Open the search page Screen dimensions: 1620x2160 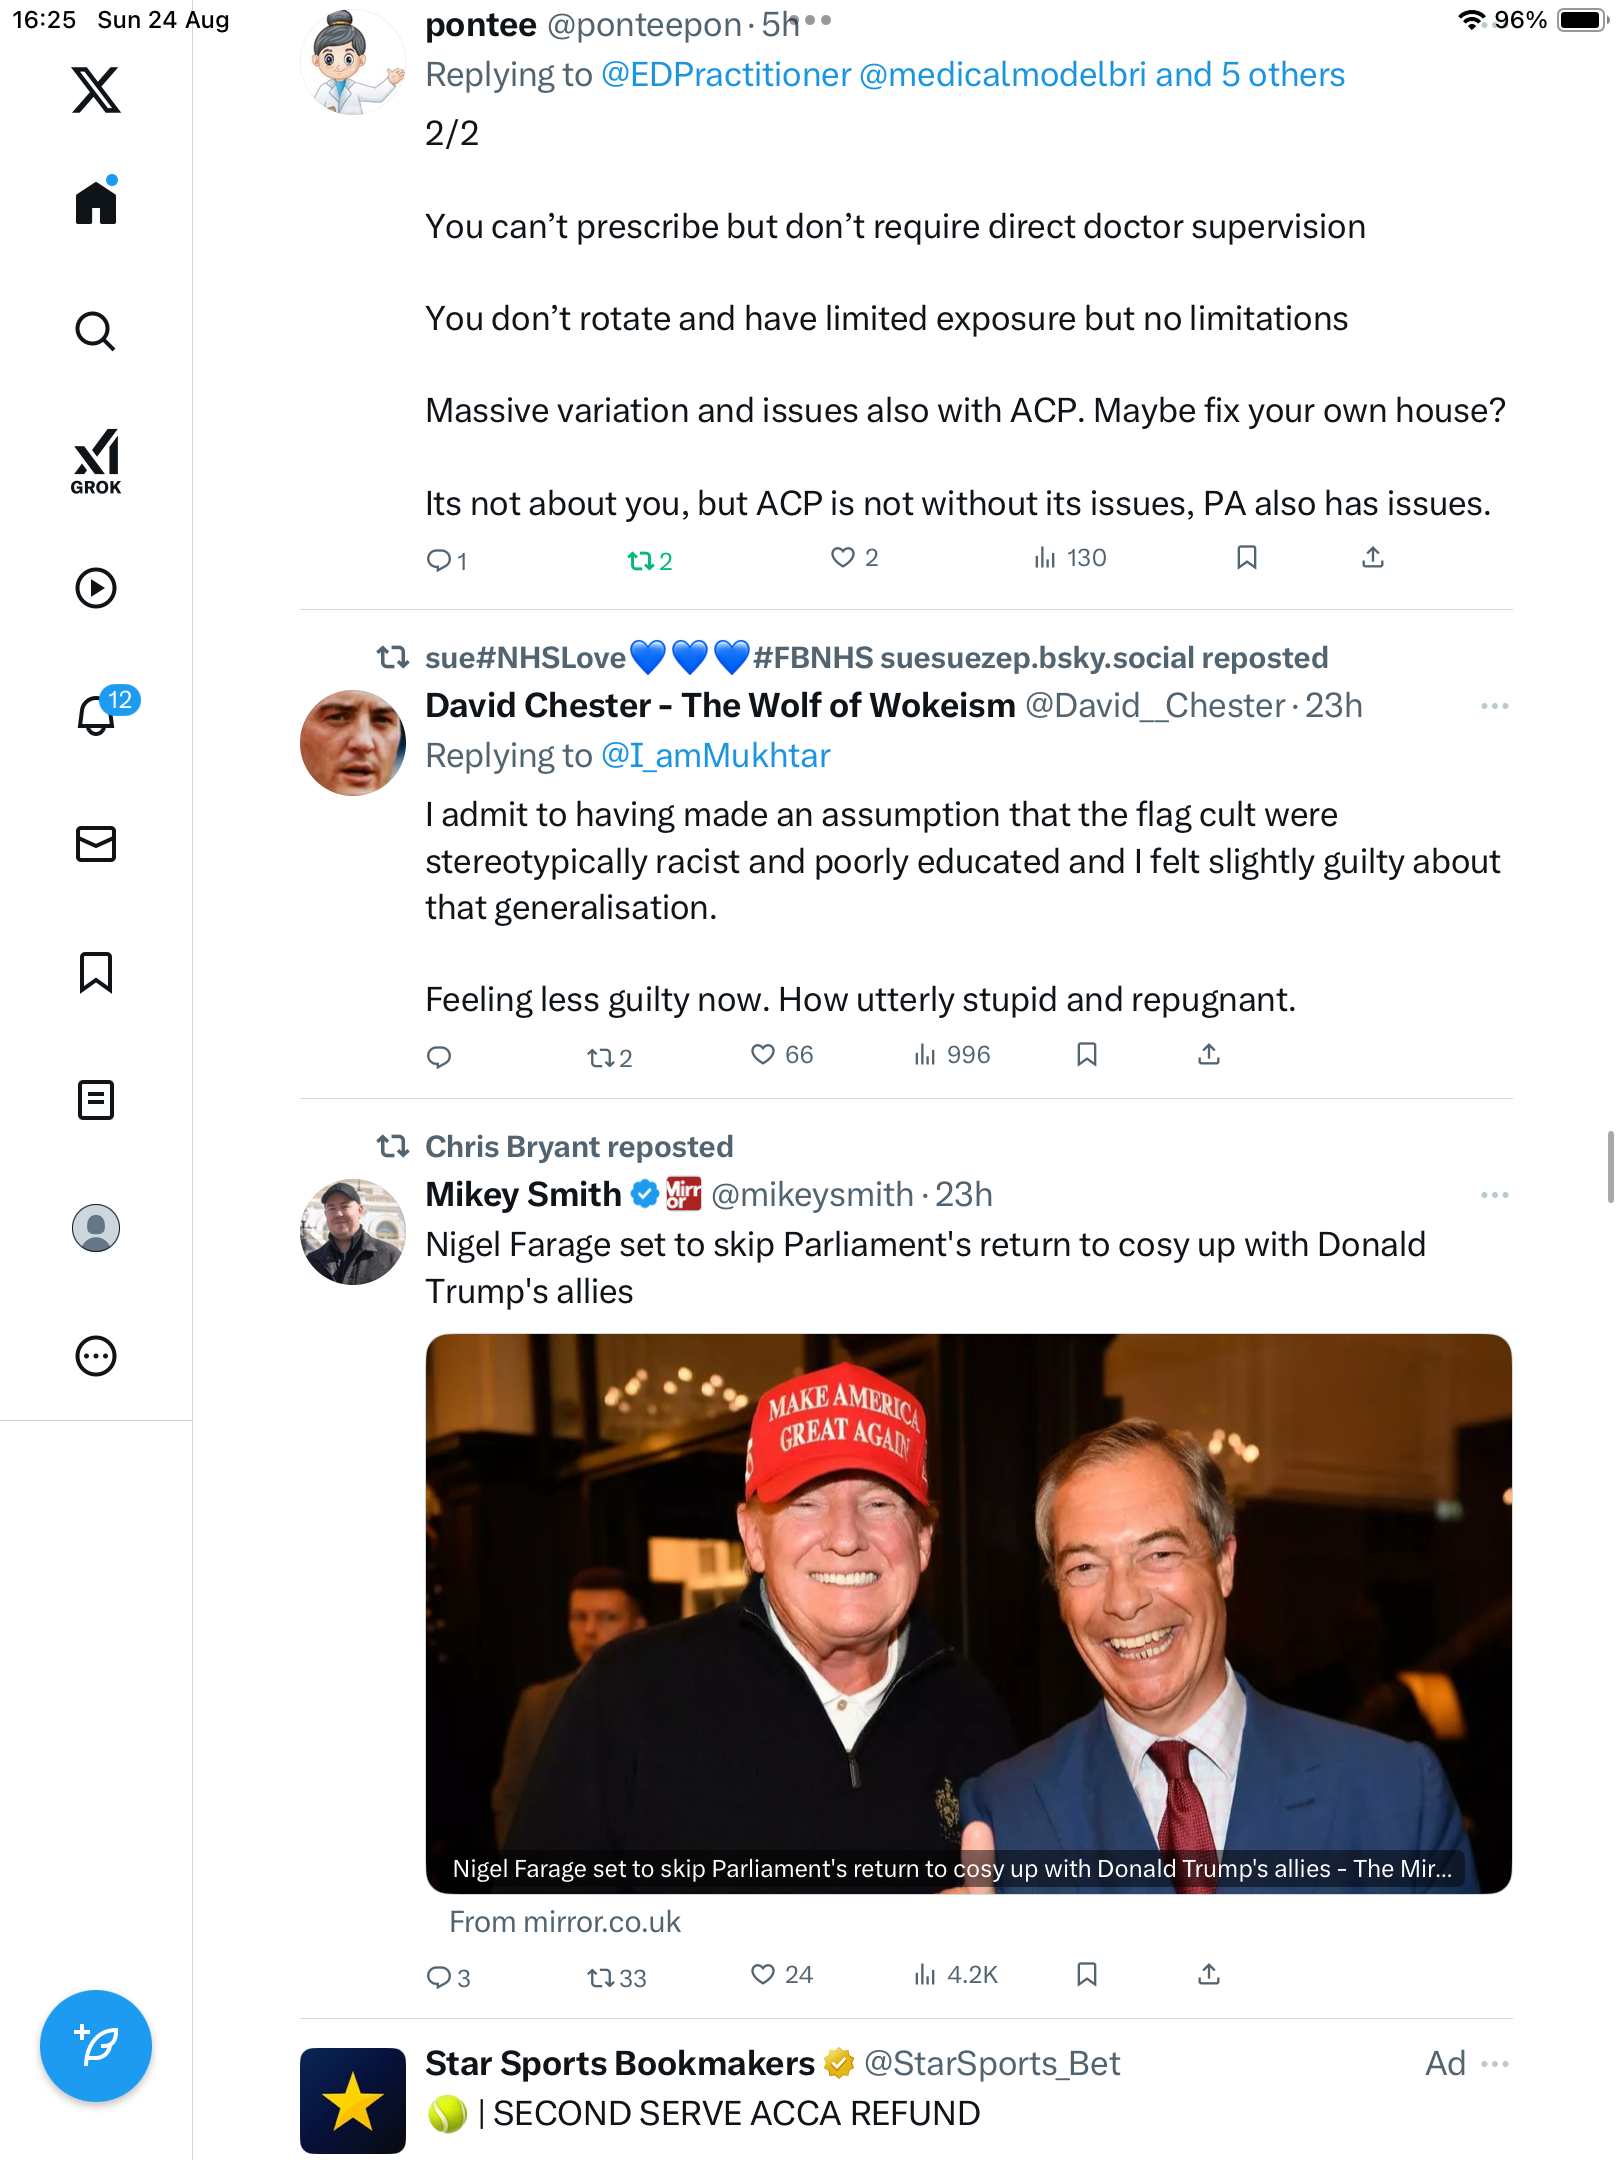tap(96, 332)
